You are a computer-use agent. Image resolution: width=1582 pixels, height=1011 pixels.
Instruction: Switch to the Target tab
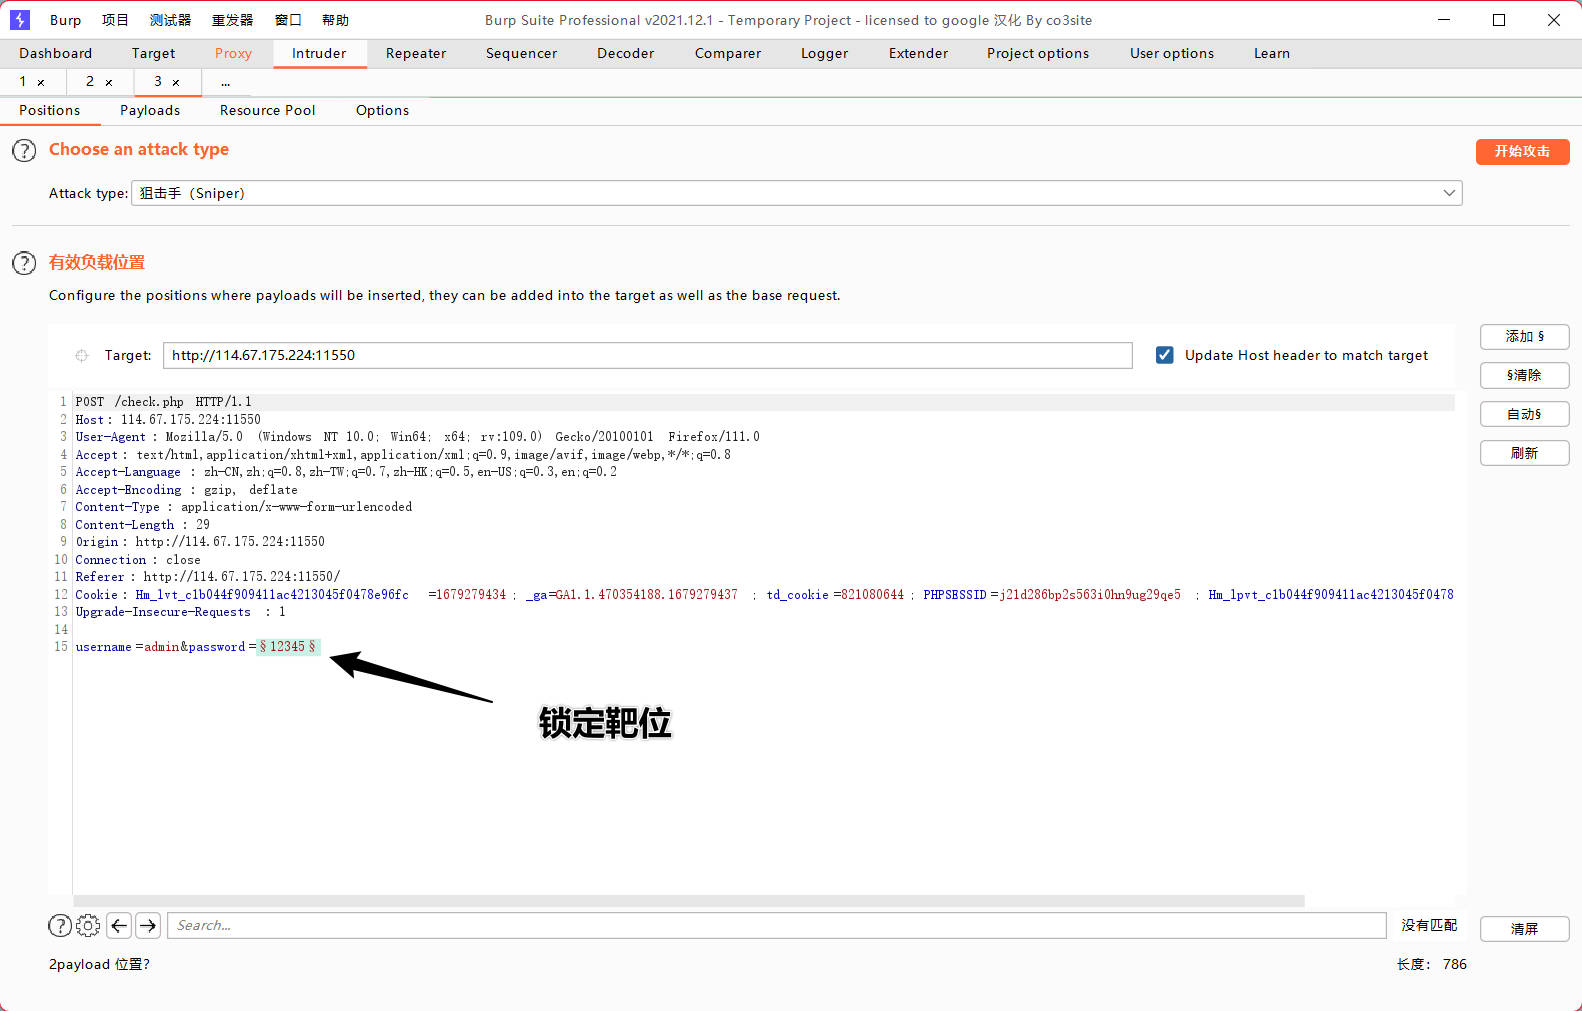153,53
